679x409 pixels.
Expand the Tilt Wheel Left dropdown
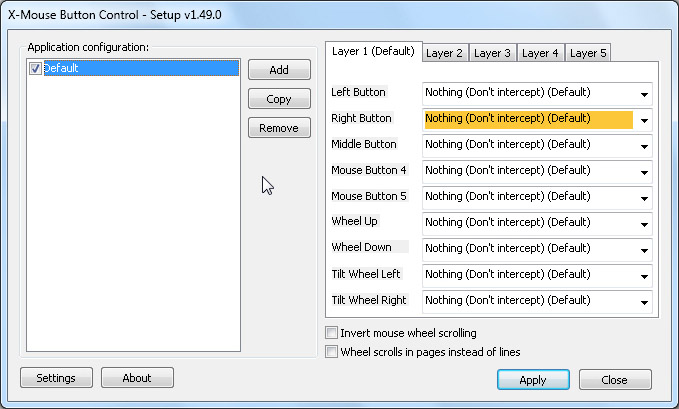pyautogui.click(x=537, y=276)
